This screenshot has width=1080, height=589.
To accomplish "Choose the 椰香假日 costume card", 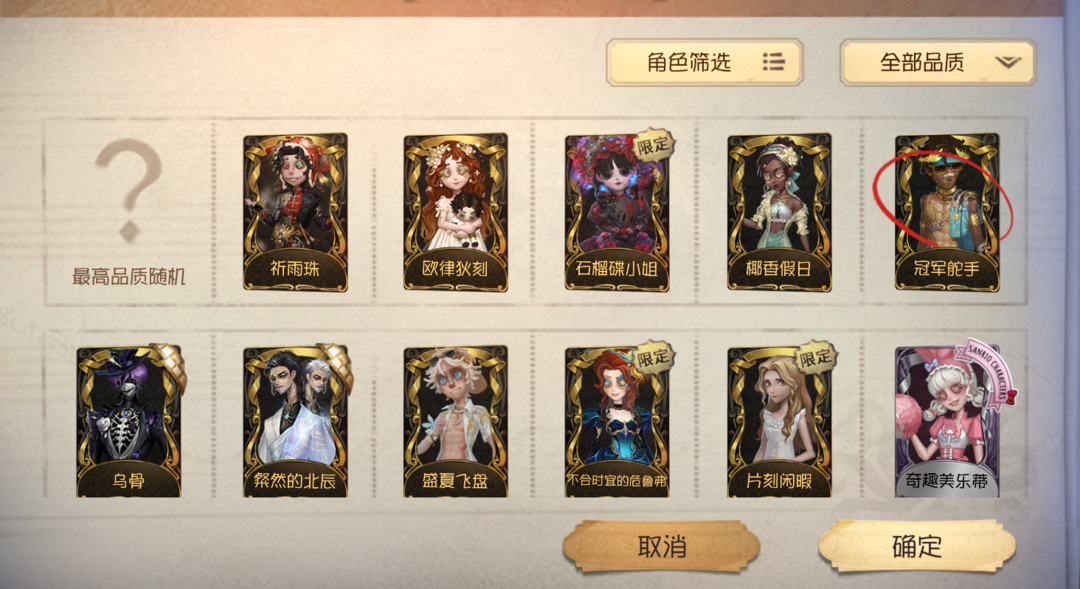I will tap(779, 212).
